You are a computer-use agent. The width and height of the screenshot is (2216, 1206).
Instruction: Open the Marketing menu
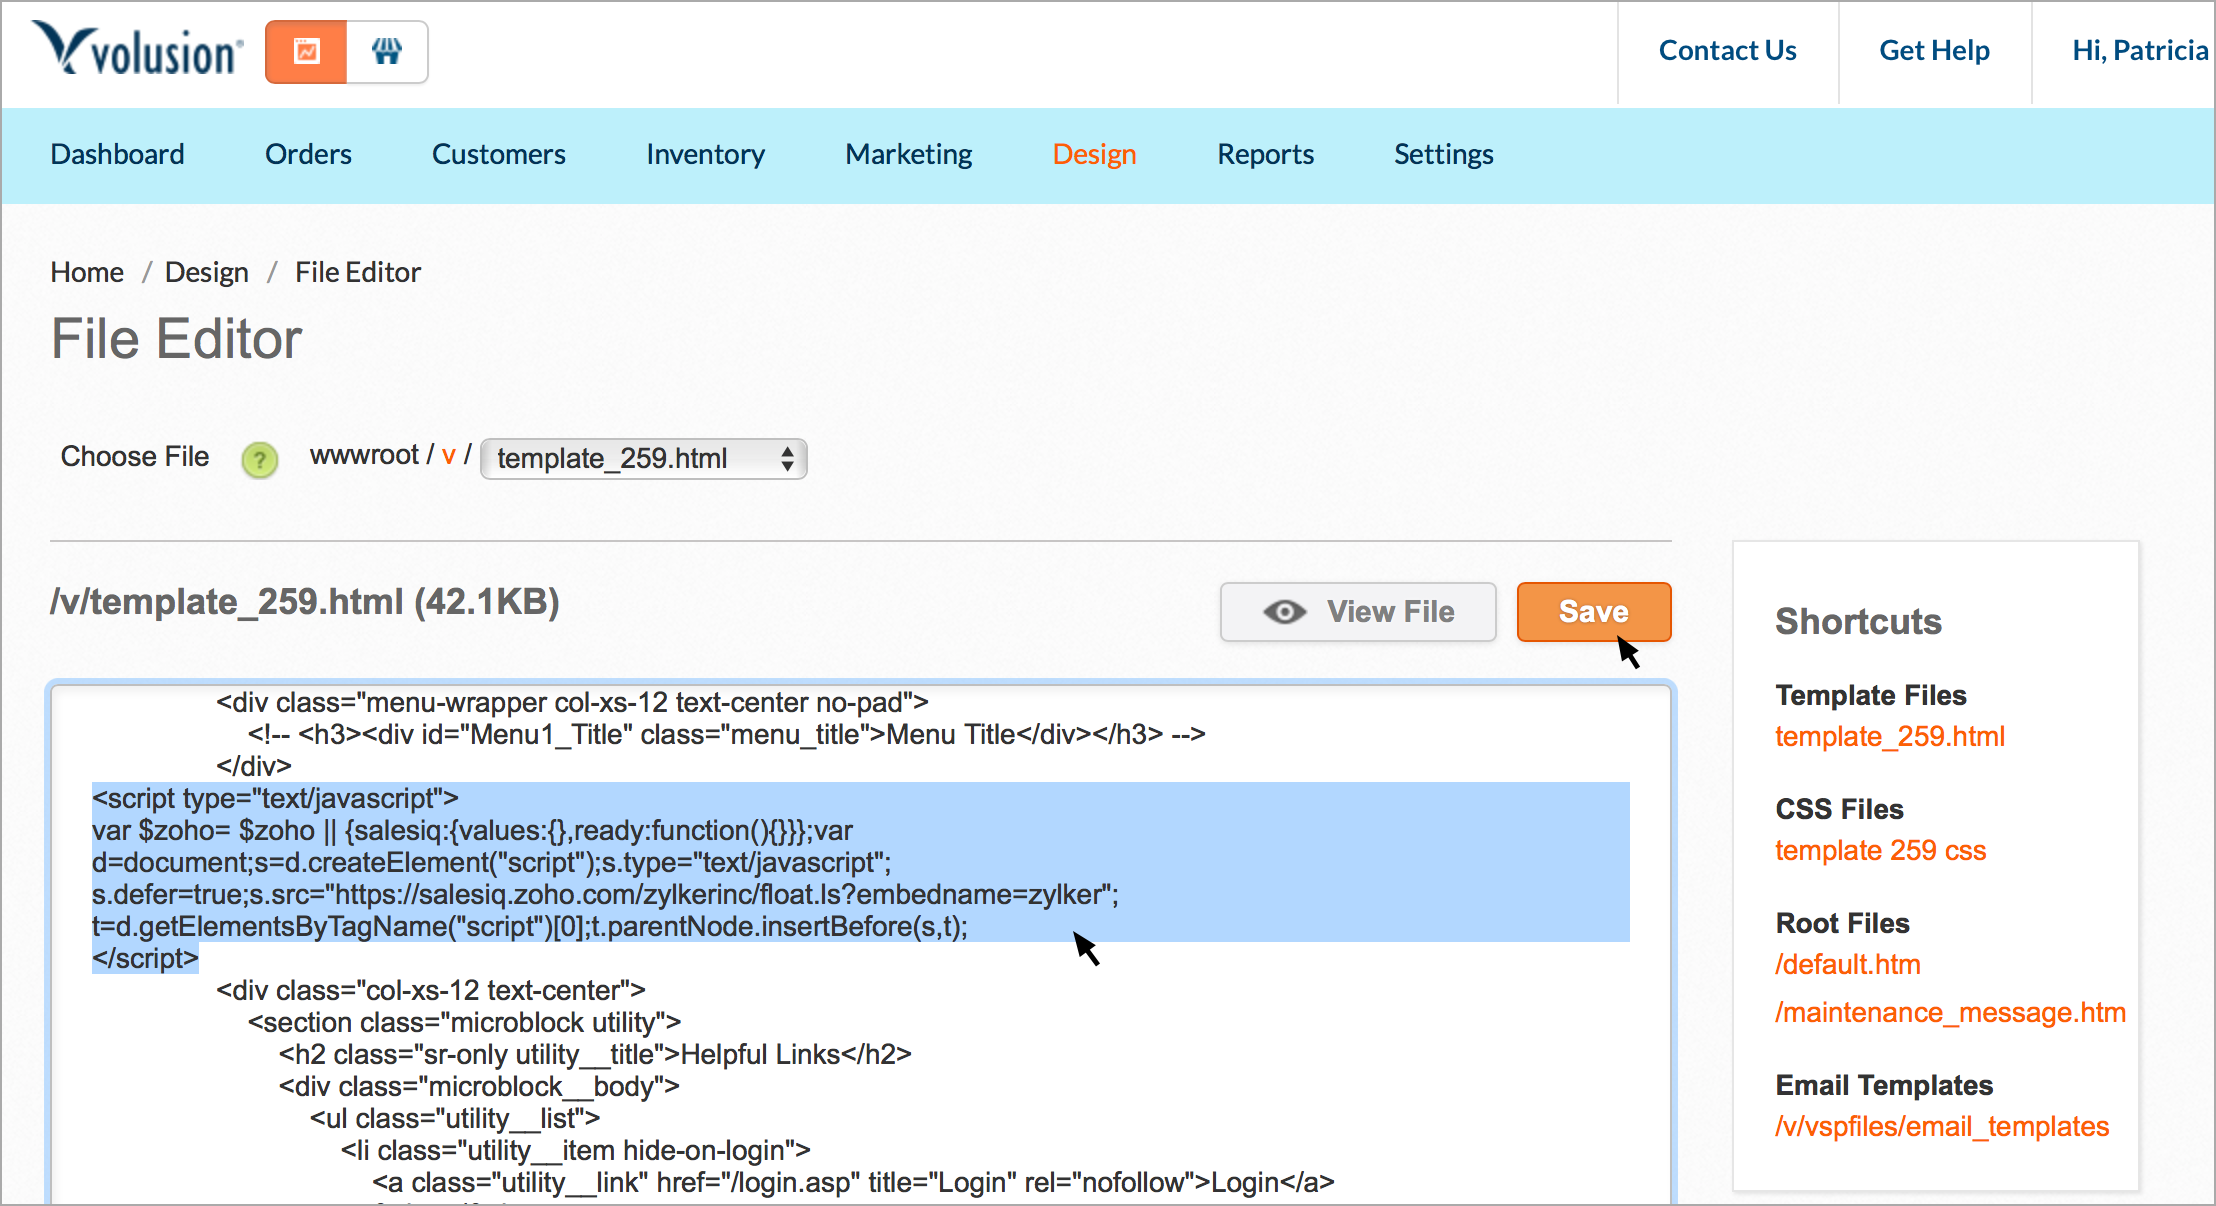tap(908, 155)
